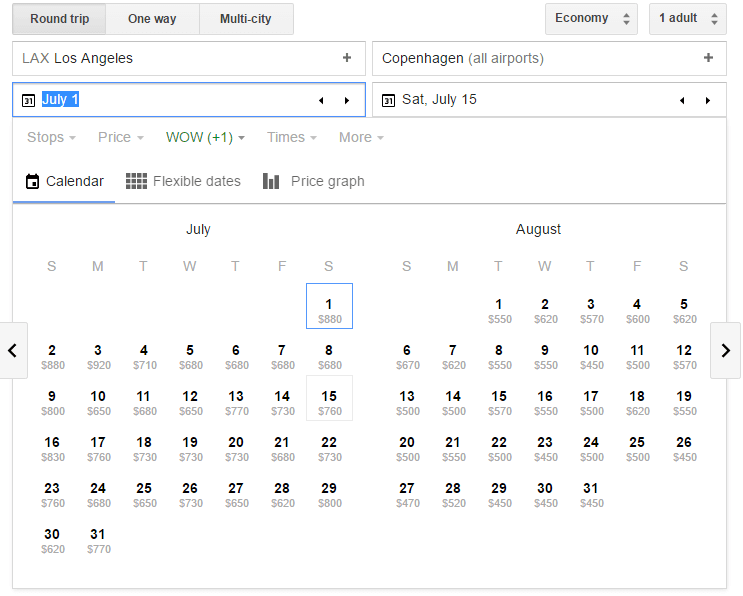Expand the Stops filter dropdown
The width and height of the screenshot is (743, 596).
coord(51,137)
